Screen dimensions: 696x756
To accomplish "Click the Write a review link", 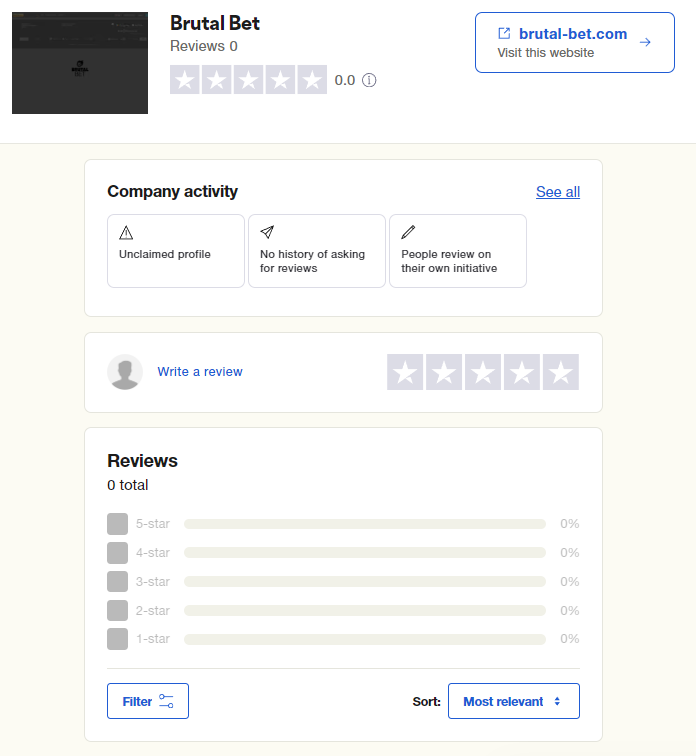I will (200, 372).
